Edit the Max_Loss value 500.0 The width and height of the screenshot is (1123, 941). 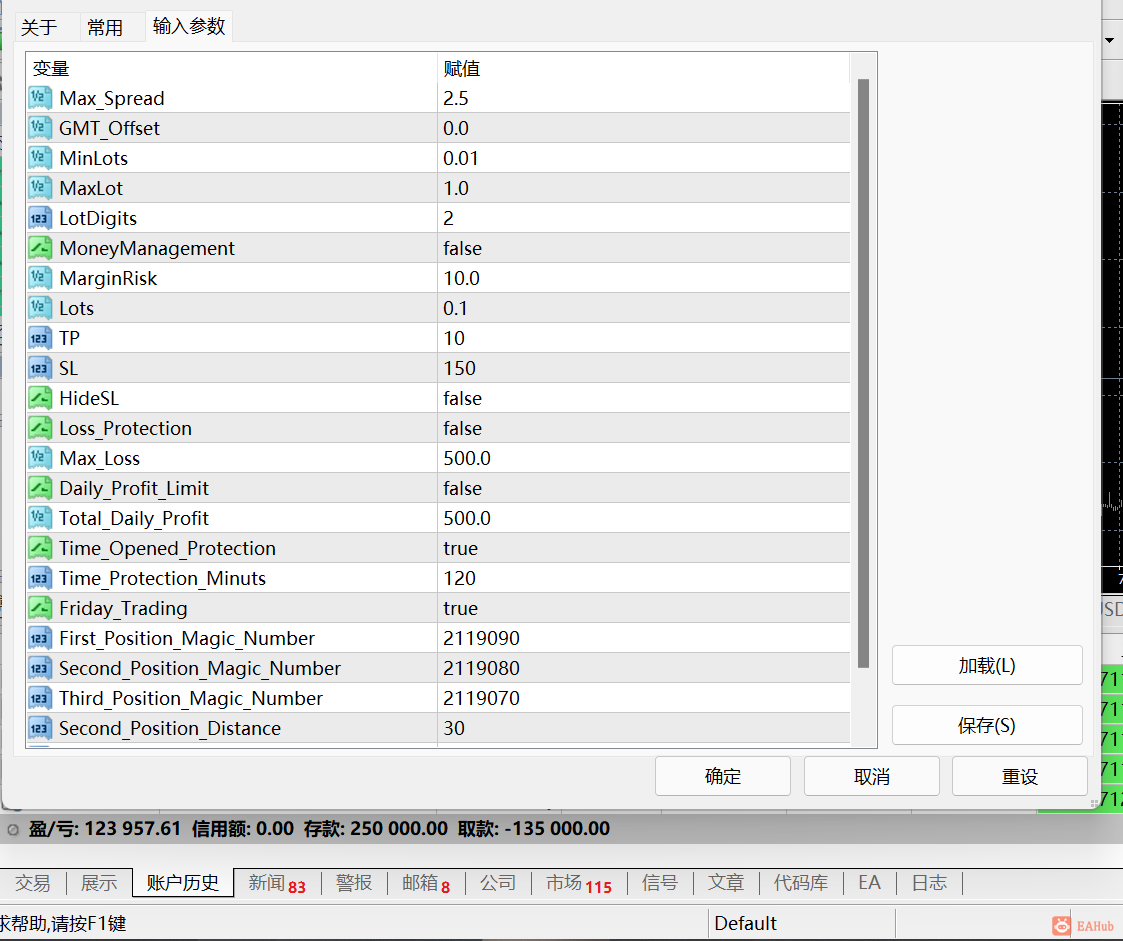644,458
